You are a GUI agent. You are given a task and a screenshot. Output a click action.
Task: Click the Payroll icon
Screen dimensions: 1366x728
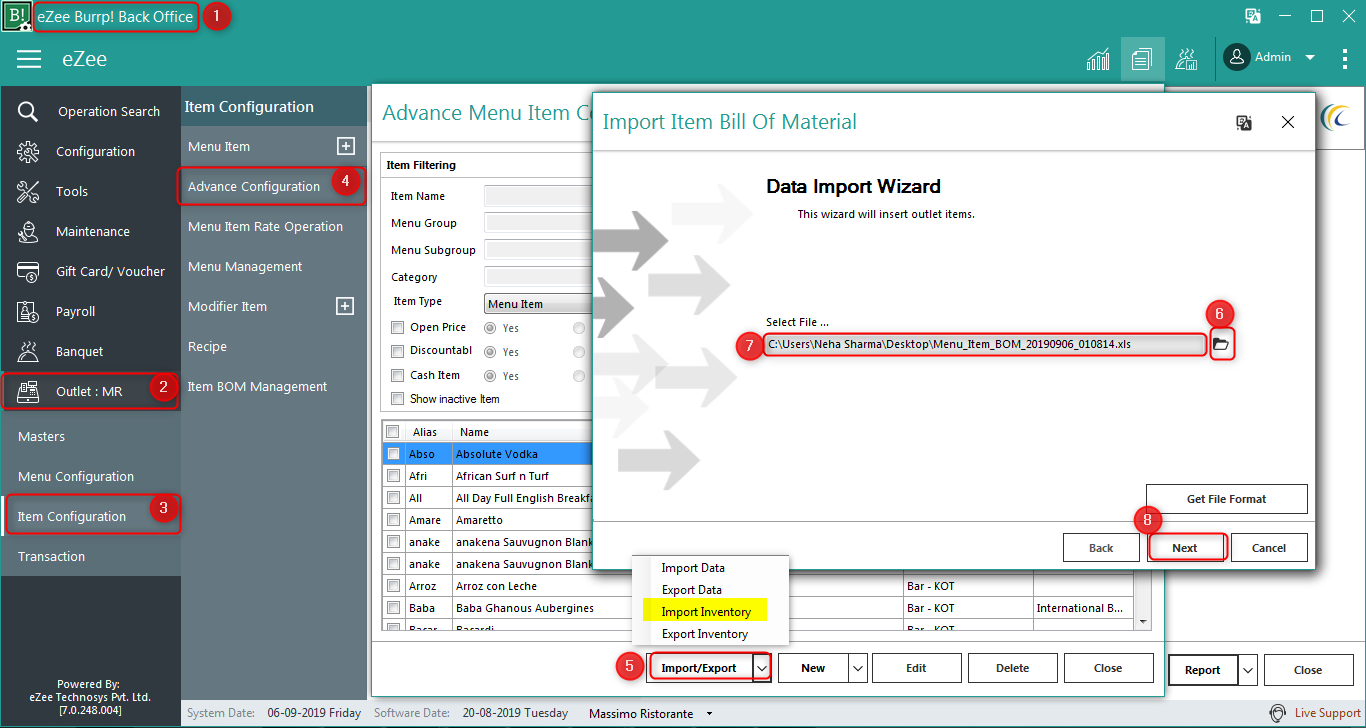point(28,311)
